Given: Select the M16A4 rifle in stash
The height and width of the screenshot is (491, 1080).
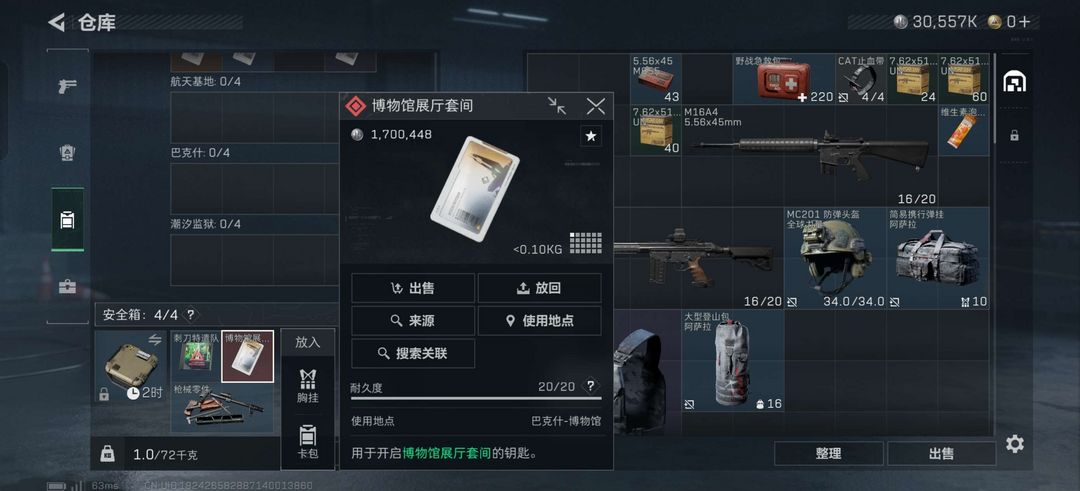Looking at the screenshot, I should coord(809,156).
